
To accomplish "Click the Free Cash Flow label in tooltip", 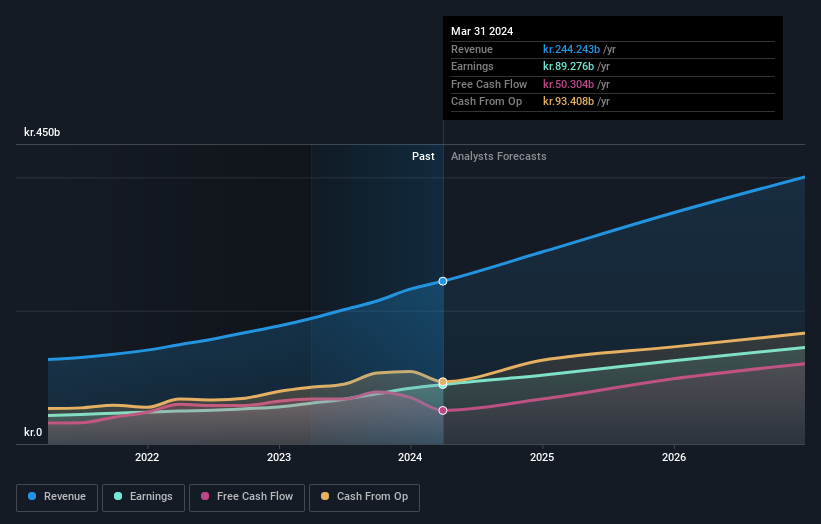I will tap(489, 84).
